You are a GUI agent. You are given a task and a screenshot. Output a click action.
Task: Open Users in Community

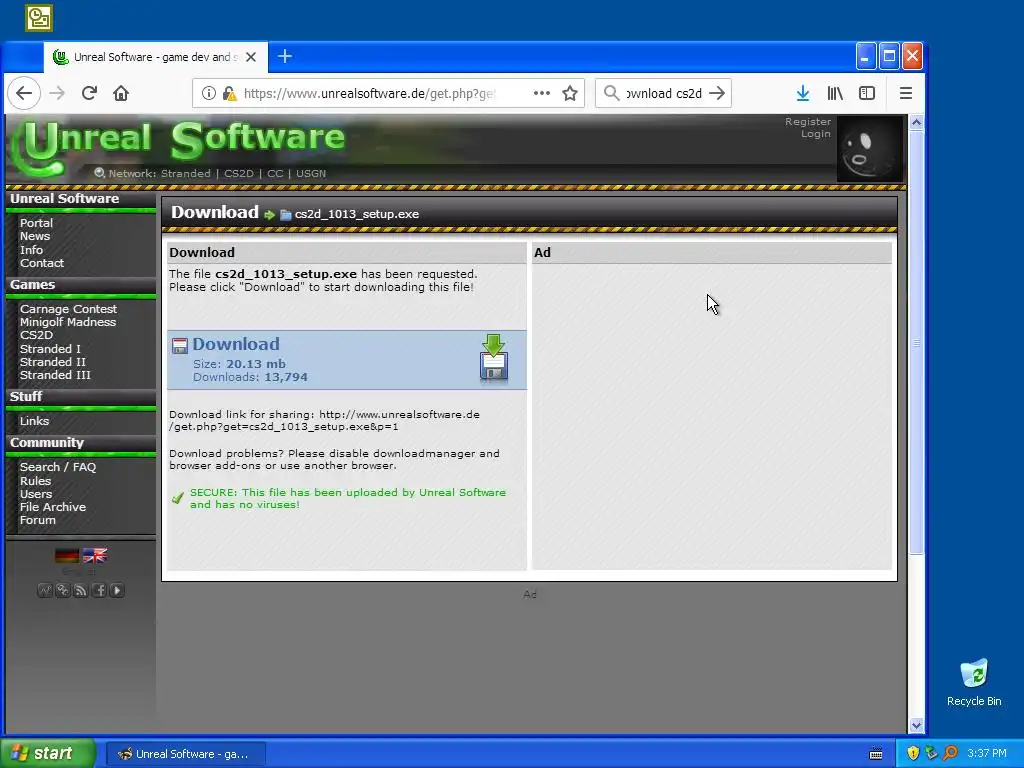click(x=36, y=494)
